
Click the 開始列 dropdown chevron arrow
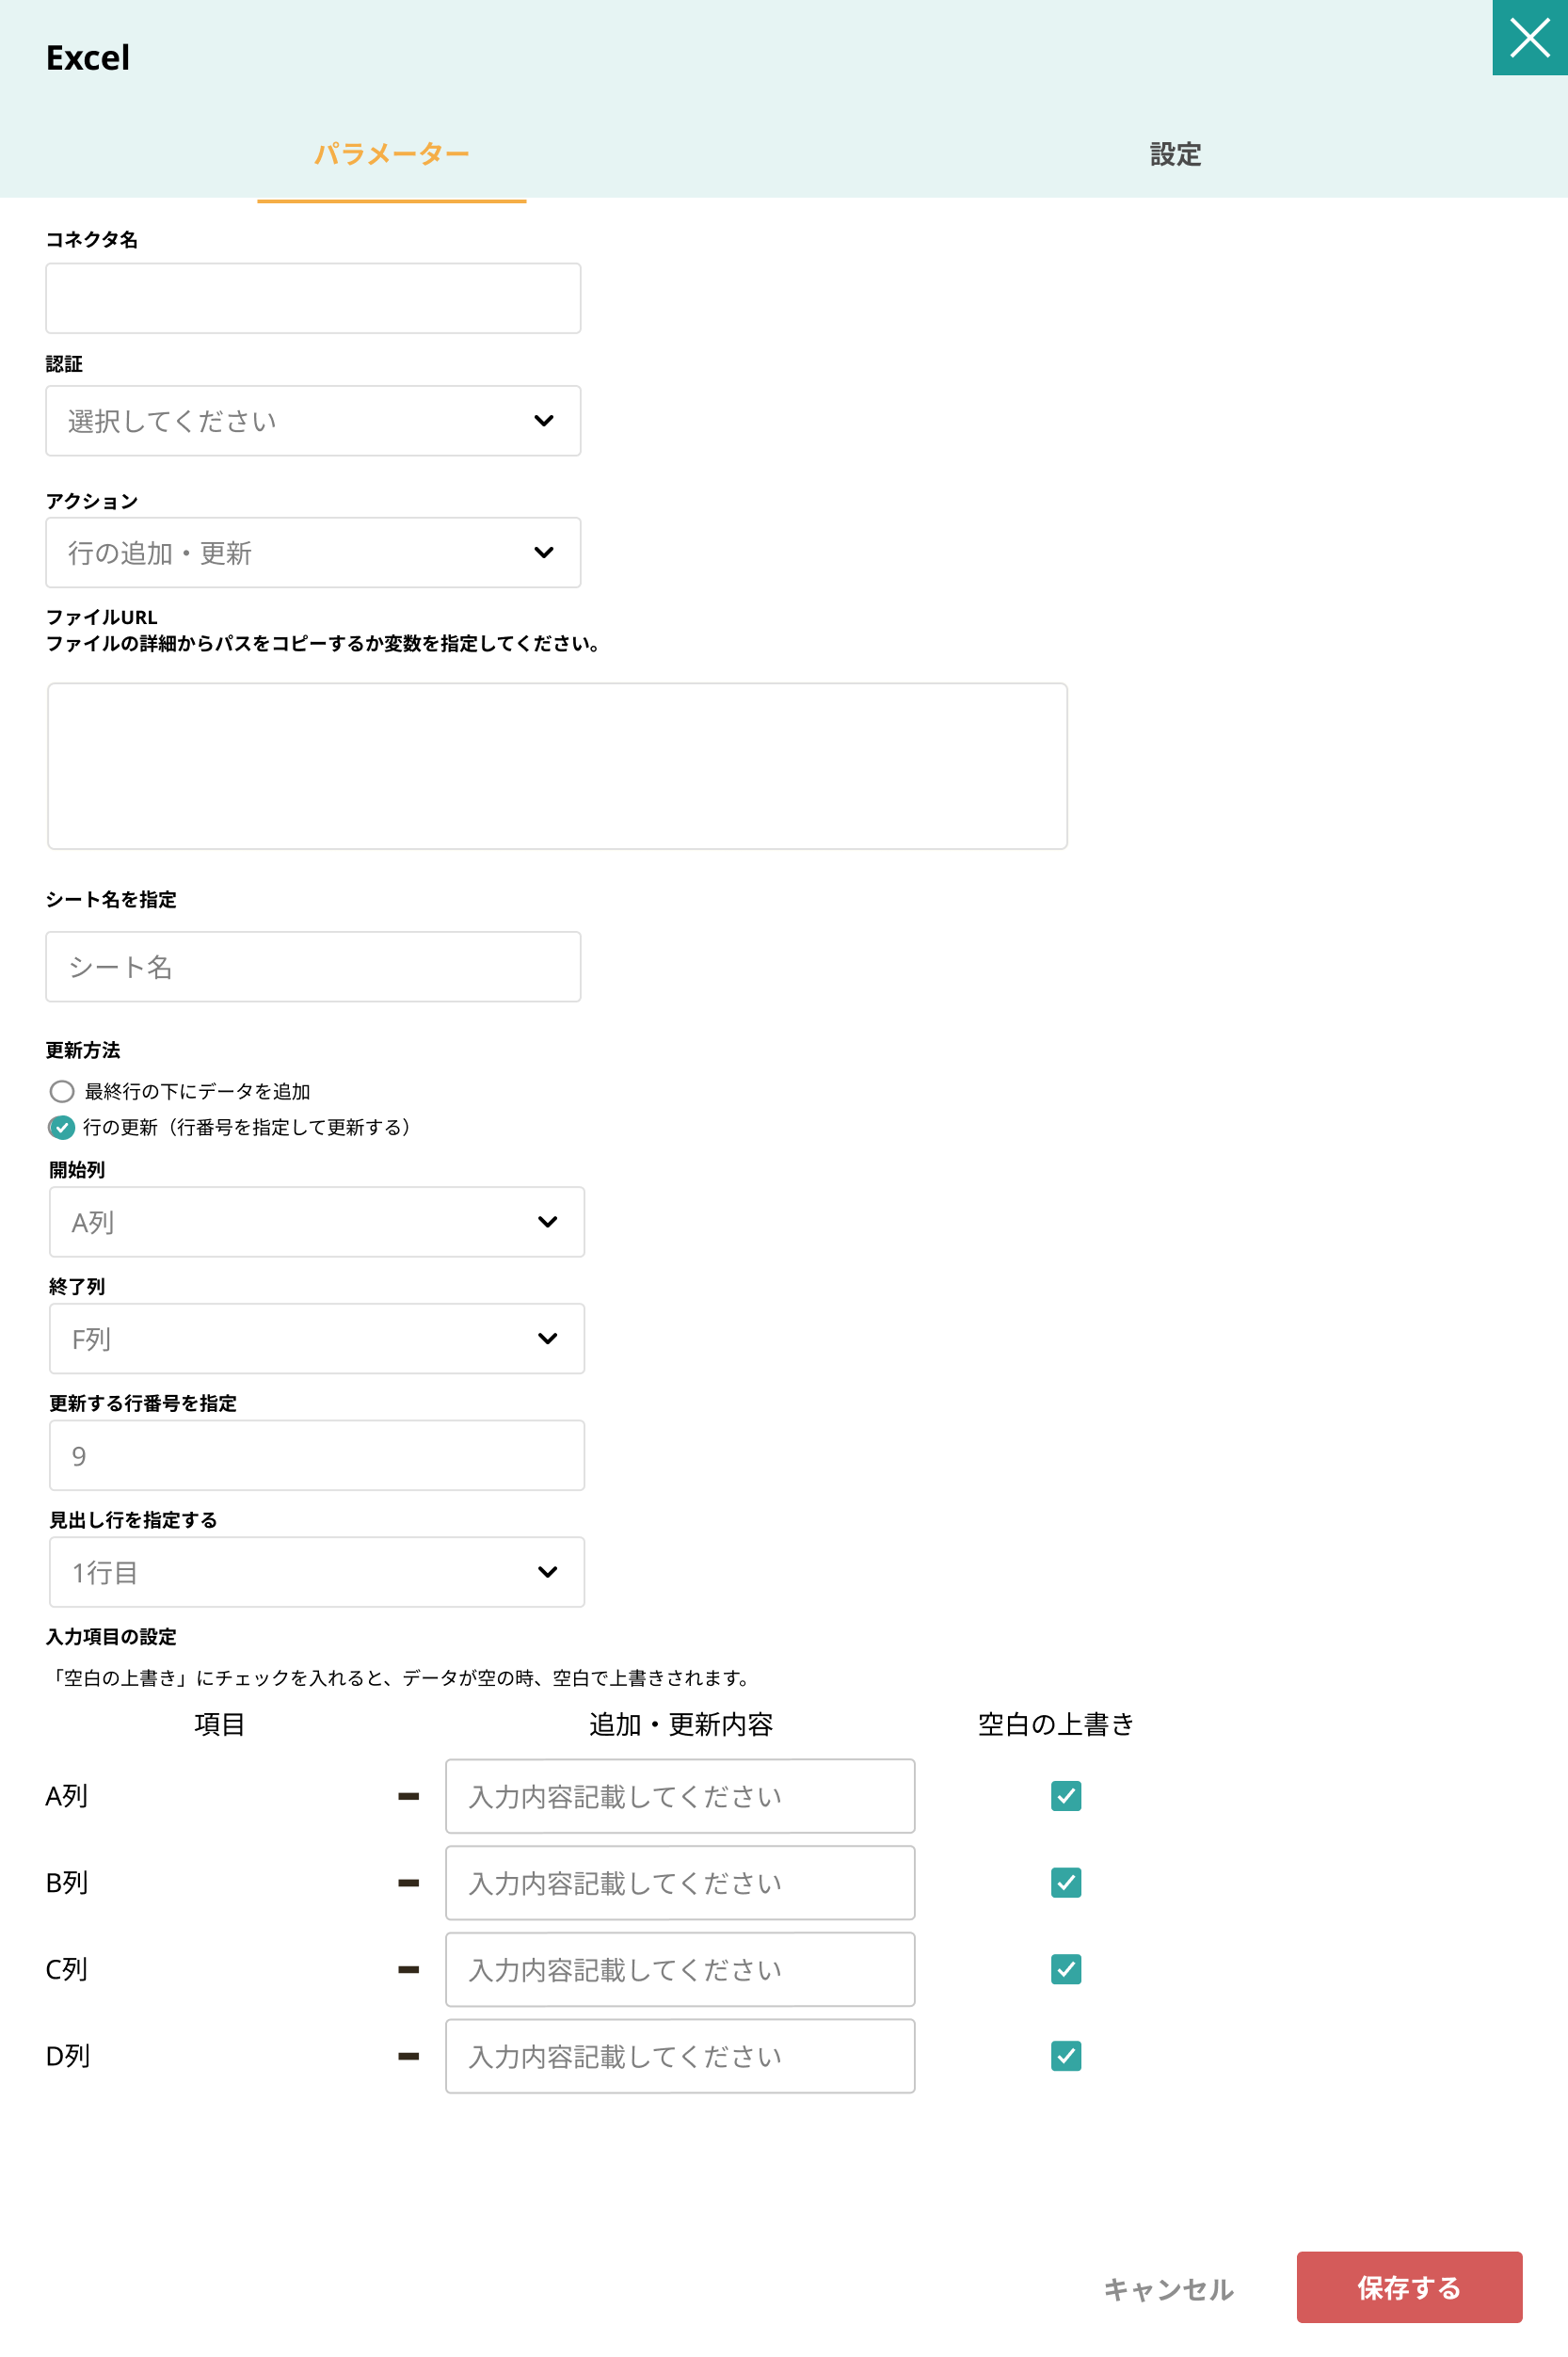pyautogui.click(x=548, y=1222)
